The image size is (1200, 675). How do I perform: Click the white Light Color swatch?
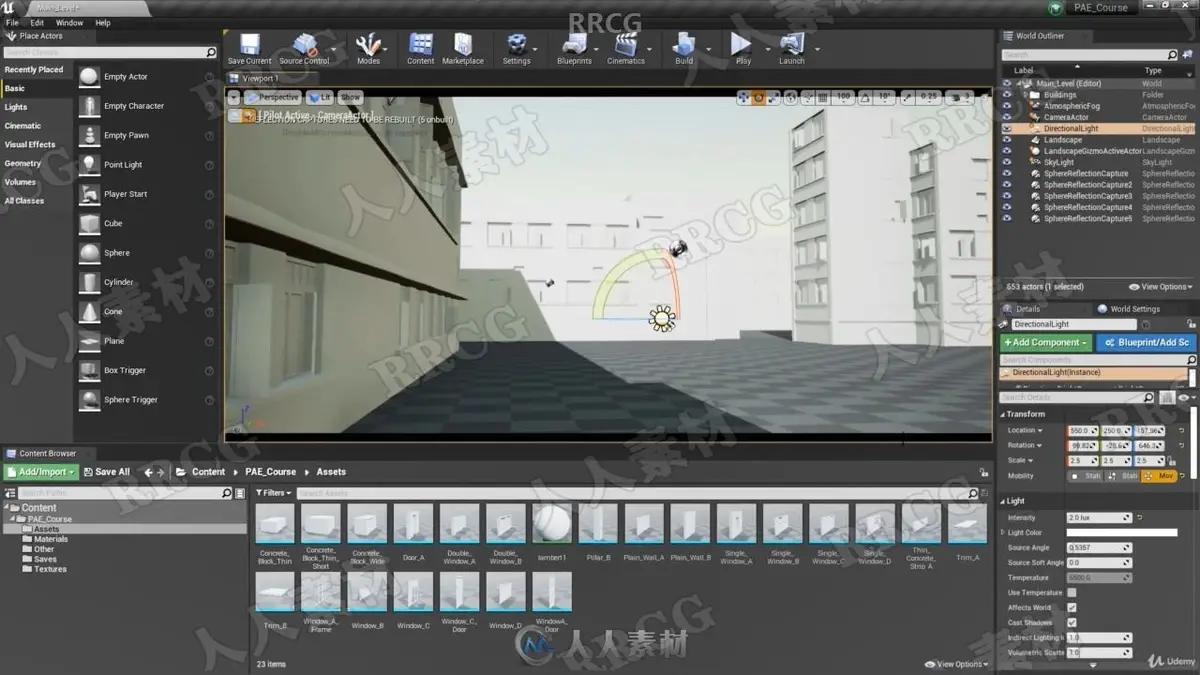click(x=1122, y=533)
